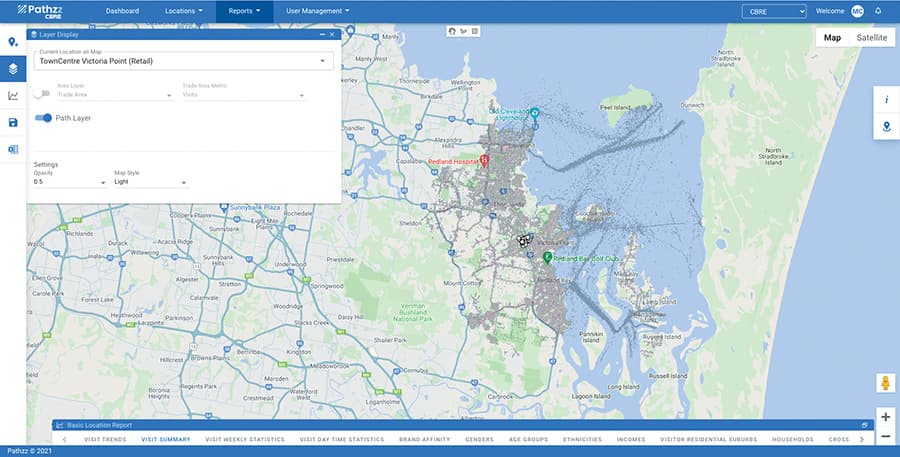Select the hand pan drawing tool on map
Image resolution: width=900 pixels, height=457 pixels.
click(x=452, y=31)
